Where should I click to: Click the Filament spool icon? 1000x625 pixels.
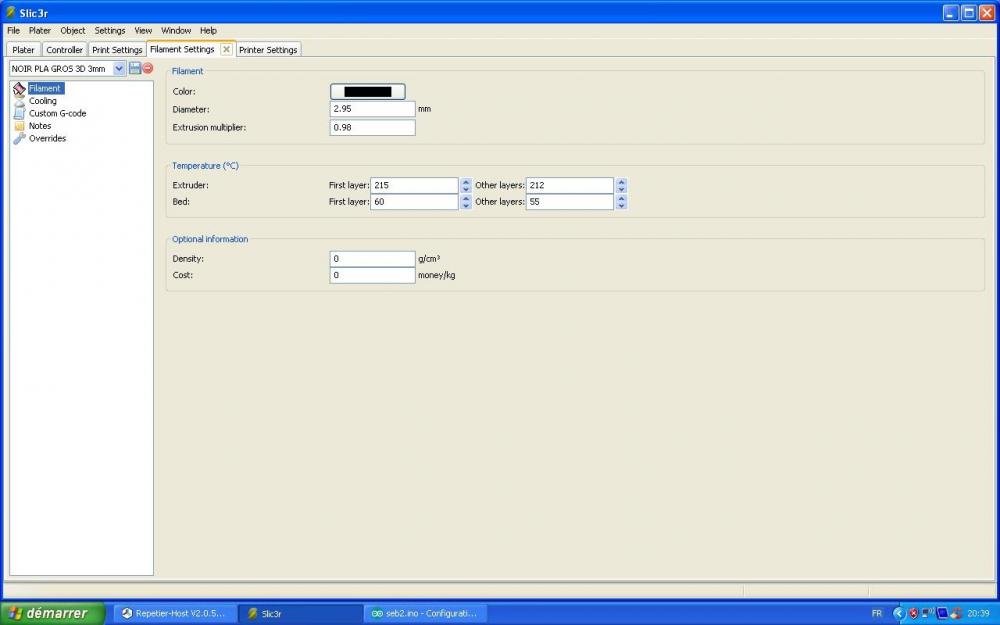pyautogui.click(x=19, y=89)
